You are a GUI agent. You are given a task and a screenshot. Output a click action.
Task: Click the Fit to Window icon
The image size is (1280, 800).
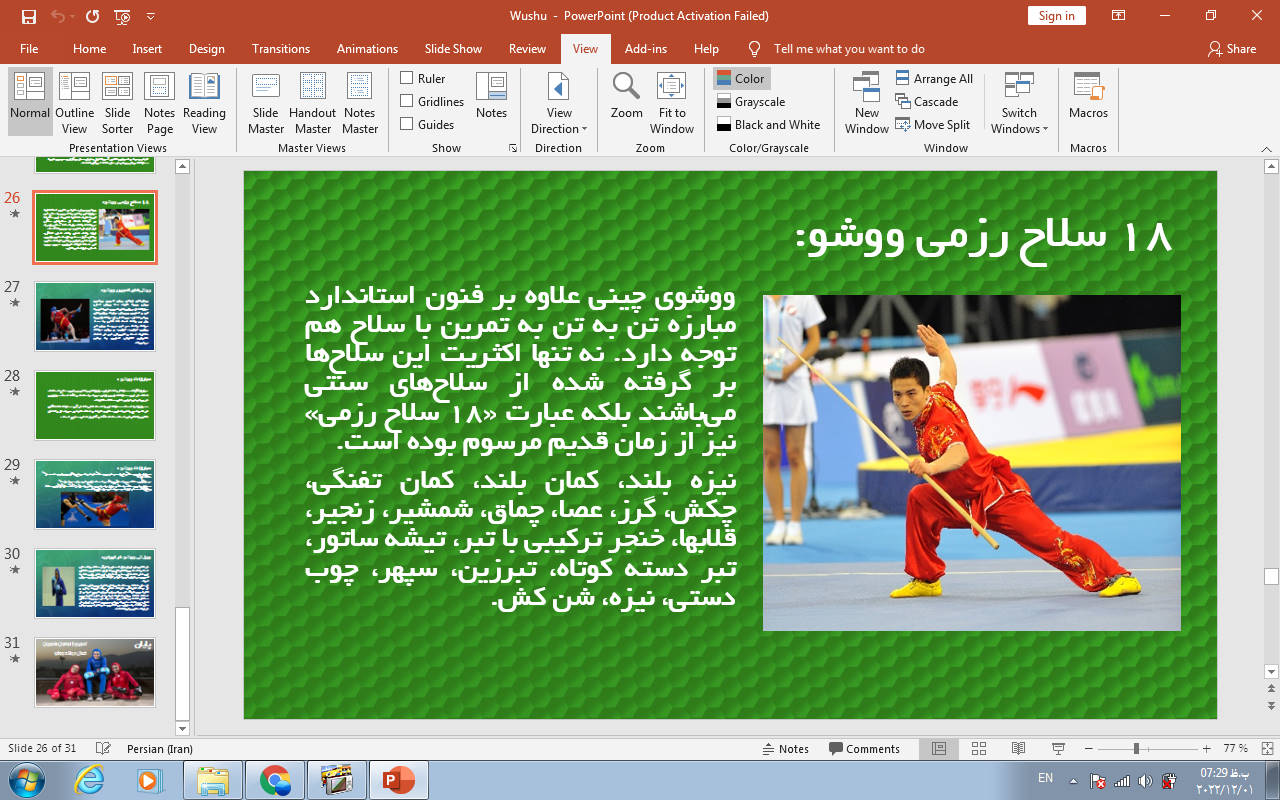click(672, 102)
